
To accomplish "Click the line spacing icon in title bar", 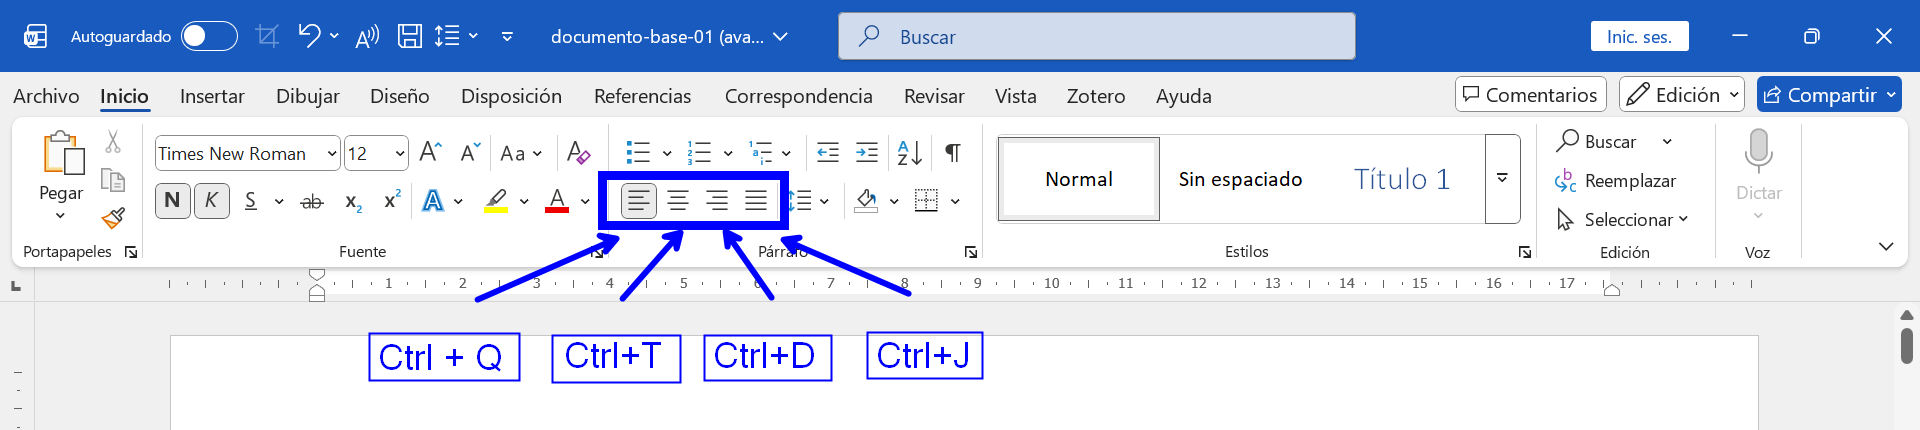I will coord(447,36).
